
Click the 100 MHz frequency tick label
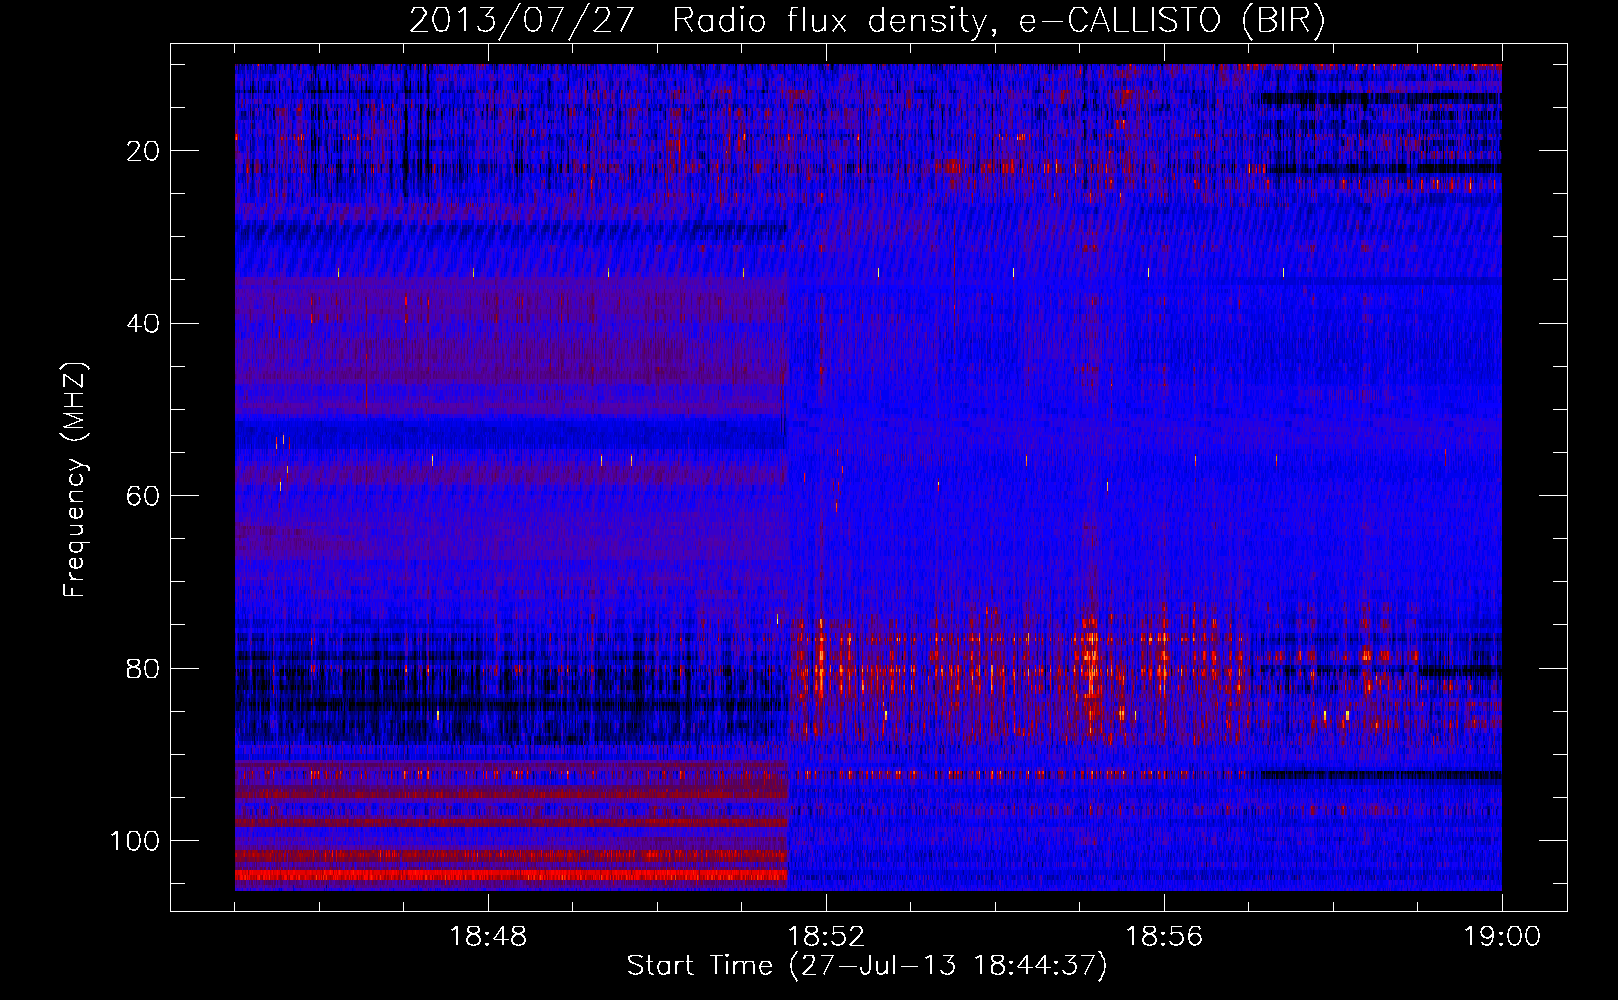pos(135,841)
